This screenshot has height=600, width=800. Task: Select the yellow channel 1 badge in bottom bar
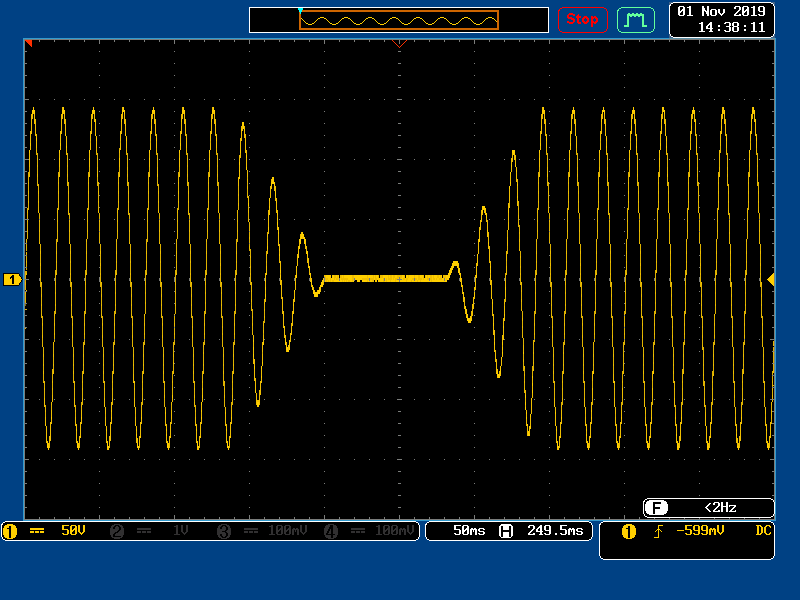click(x=10, y=531)
